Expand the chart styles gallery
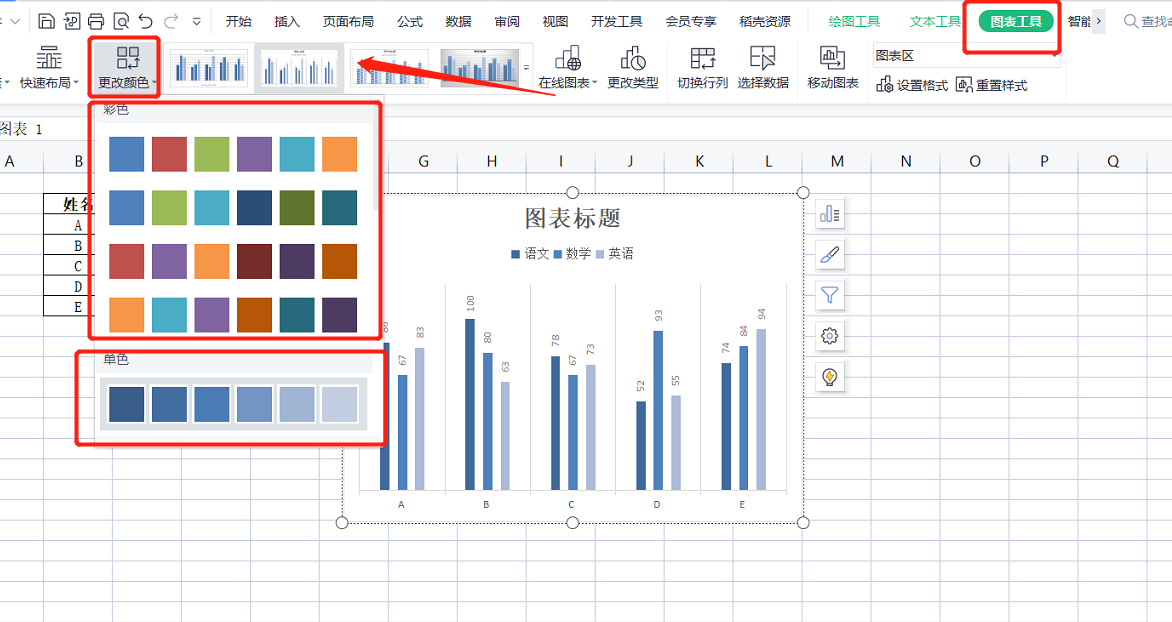The width and height of the screenshot is (1172, 622). [526, 67]
